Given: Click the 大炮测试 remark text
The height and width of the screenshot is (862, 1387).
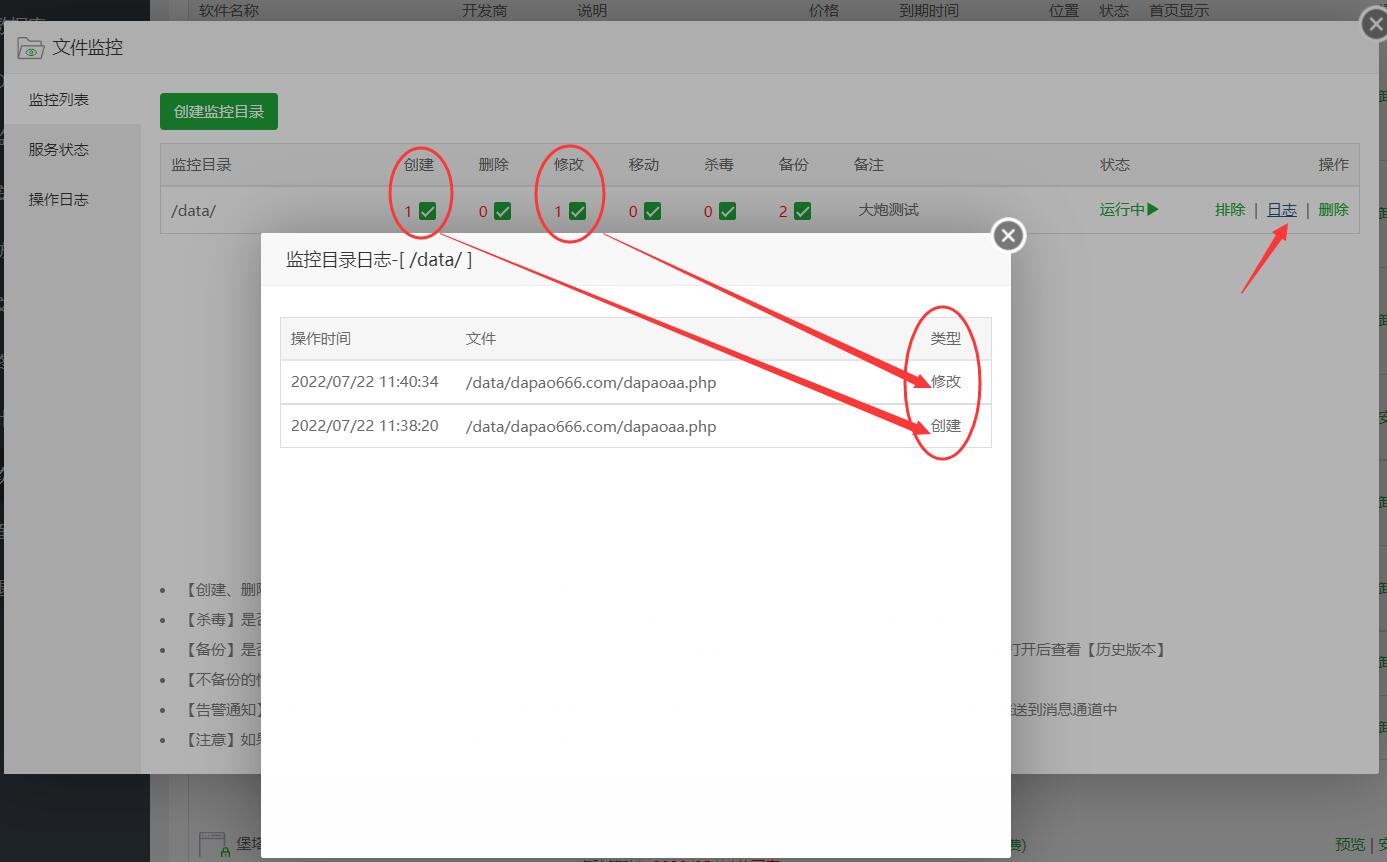Looking at the screenshot, I should click(888, 210).
